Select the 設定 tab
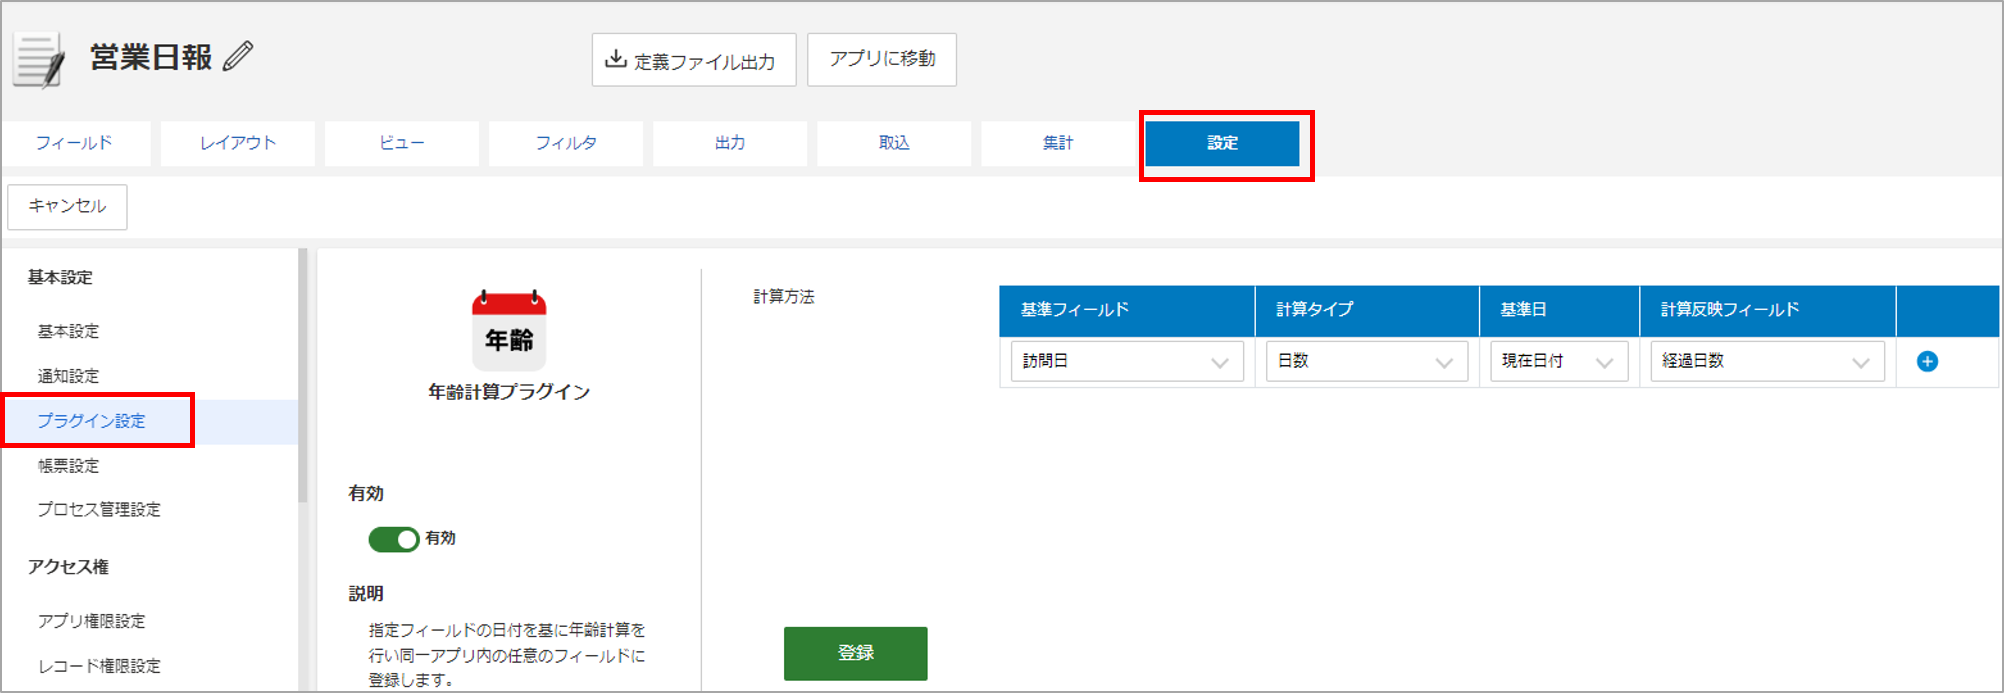Viewport: 2004px width, 693px height. pyautogui.click(x=1222, y=143)
